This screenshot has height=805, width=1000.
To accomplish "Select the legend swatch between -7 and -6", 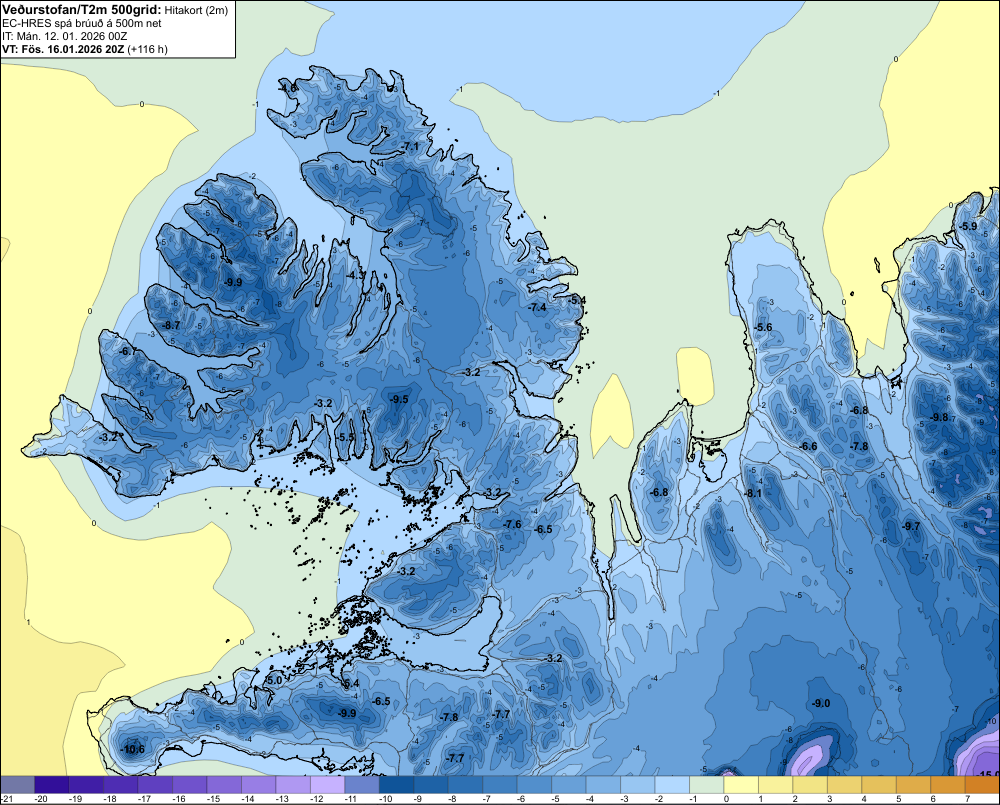I will [x=499, y=785].
